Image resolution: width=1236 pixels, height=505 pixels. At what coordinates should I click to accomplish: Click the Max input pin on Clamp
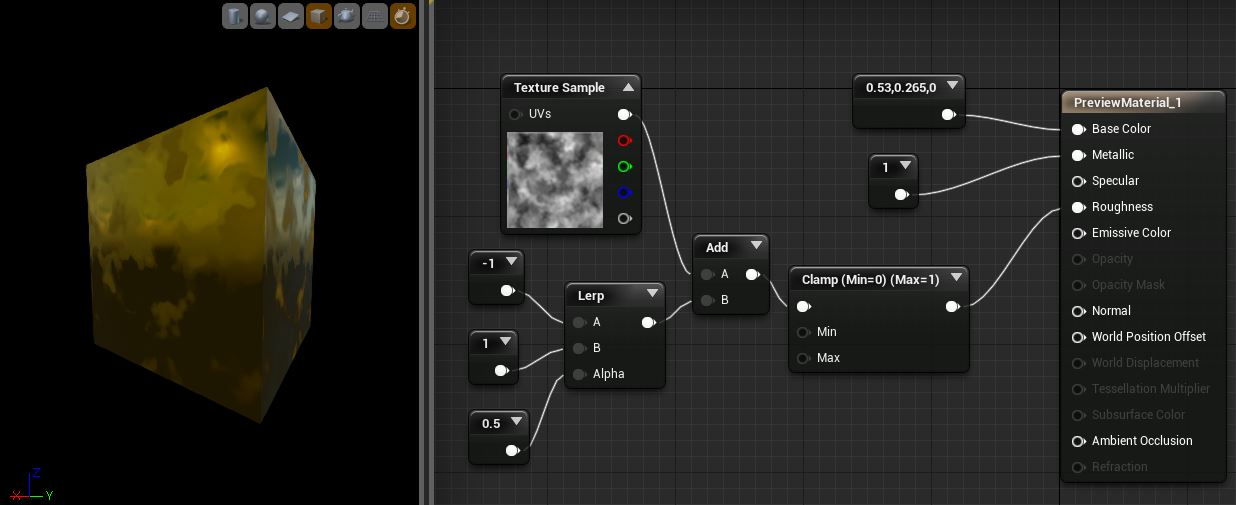pos(804,358)
